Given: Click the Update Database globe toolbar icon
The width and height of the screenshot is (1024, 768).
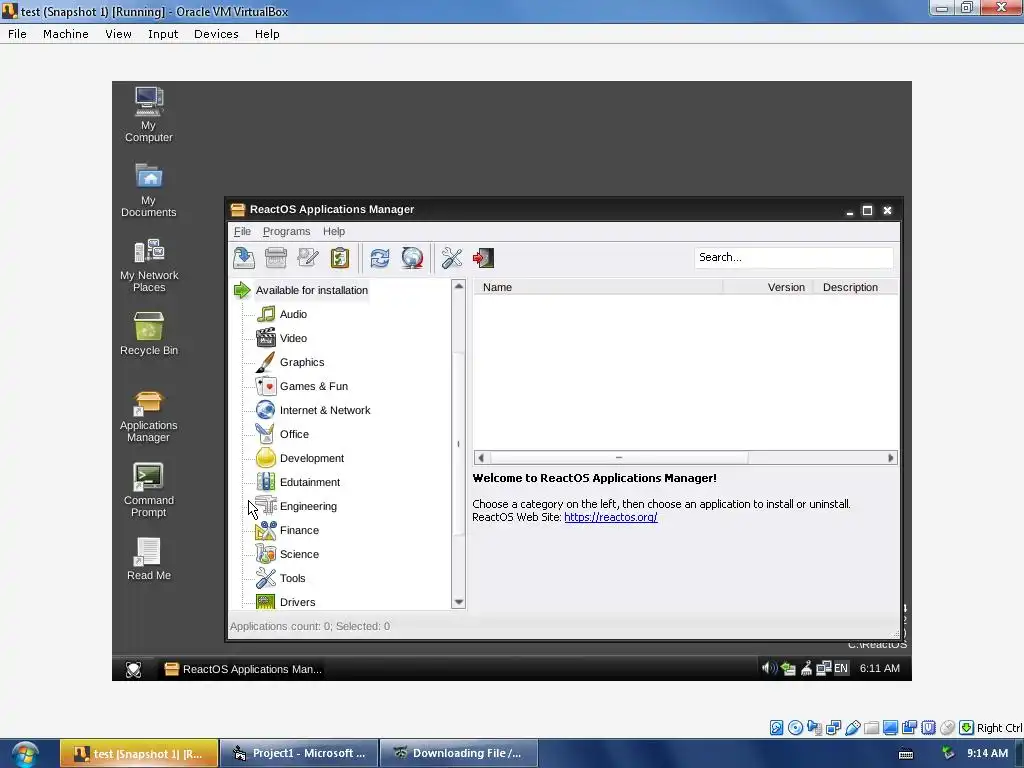Looking at the screenshot, I should [x=412, y=258].
